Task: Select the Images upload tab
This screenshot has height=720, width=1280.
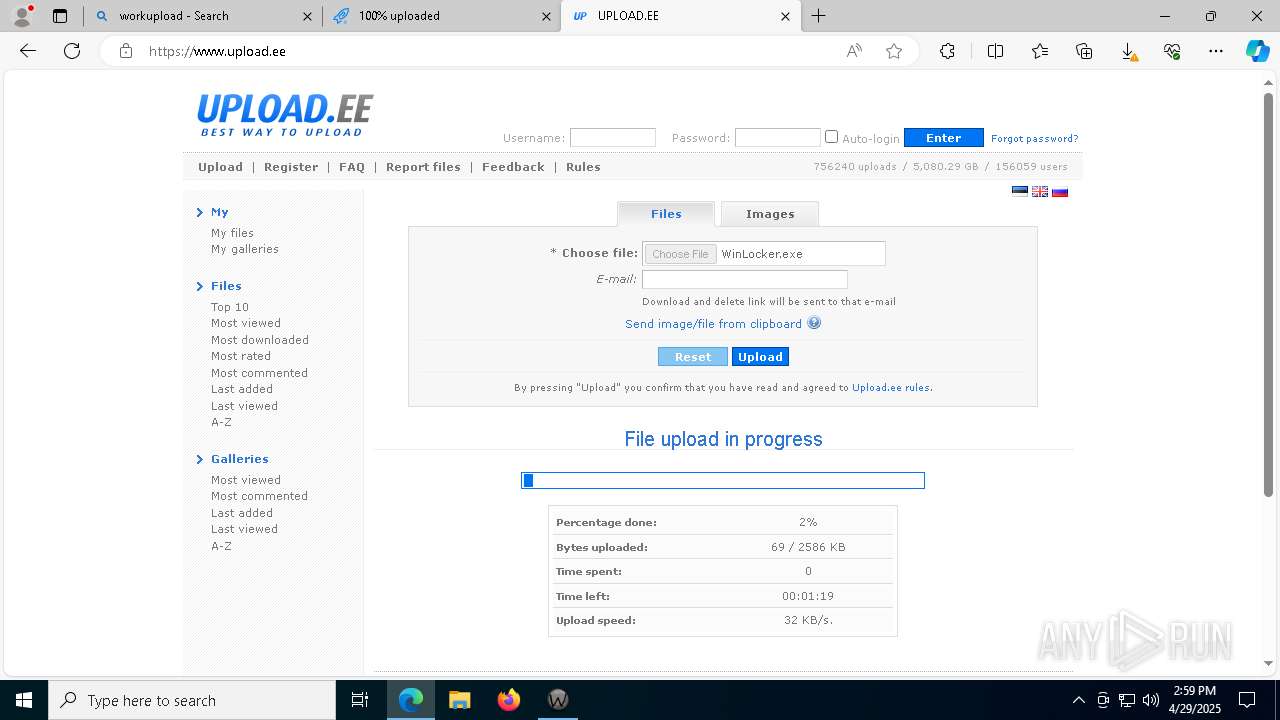Action: pos(770,214)
